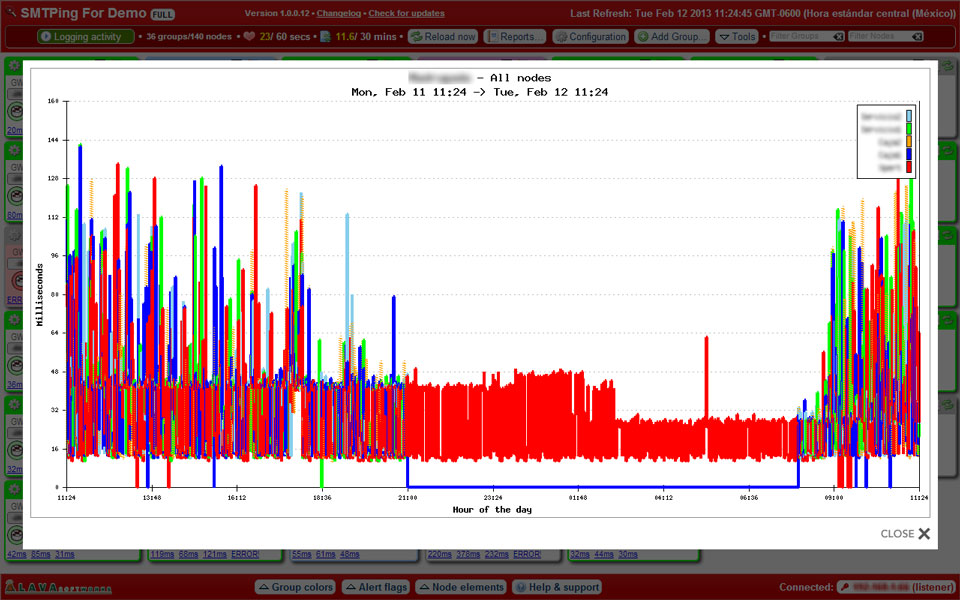
Task: Click the FULL badge next to app title
Action: tap(161, 16)
